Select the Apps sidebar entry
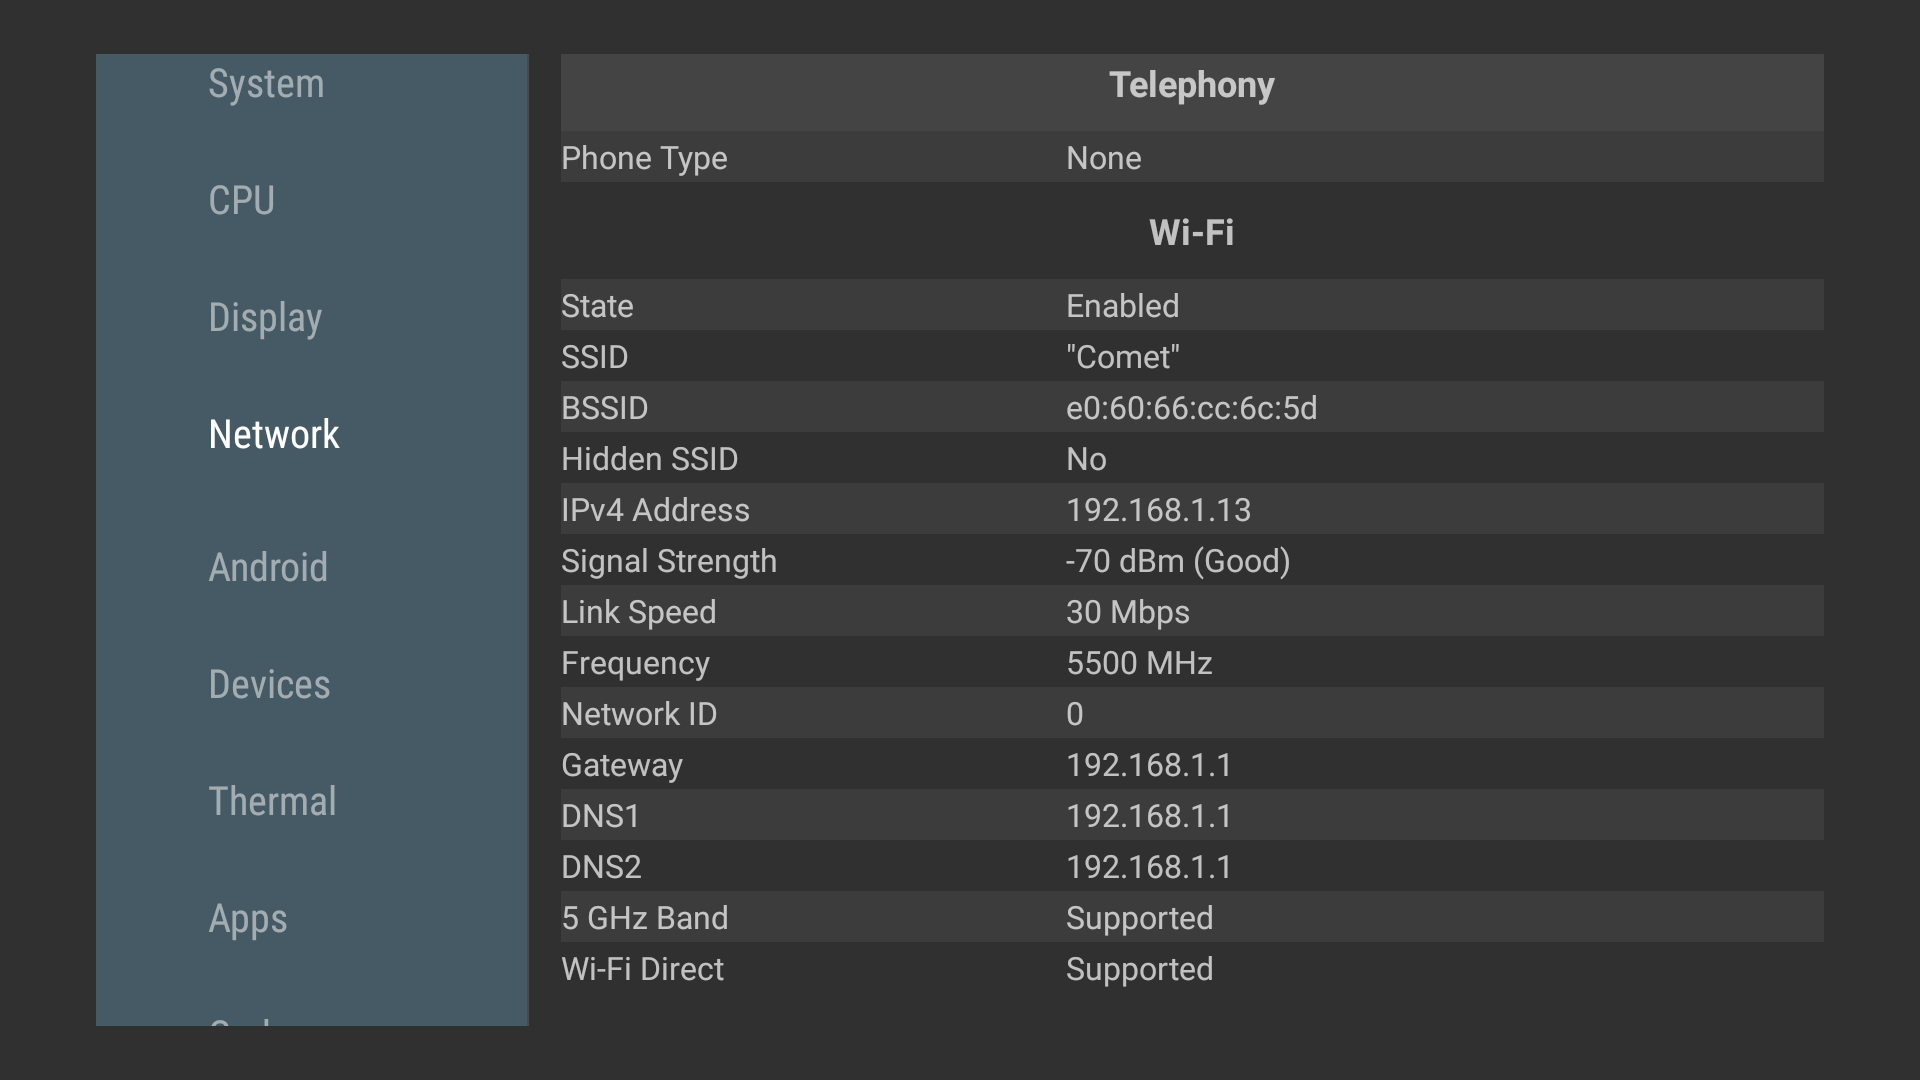The height and width of the screenshot is (1080, 1920). [248, 919]
